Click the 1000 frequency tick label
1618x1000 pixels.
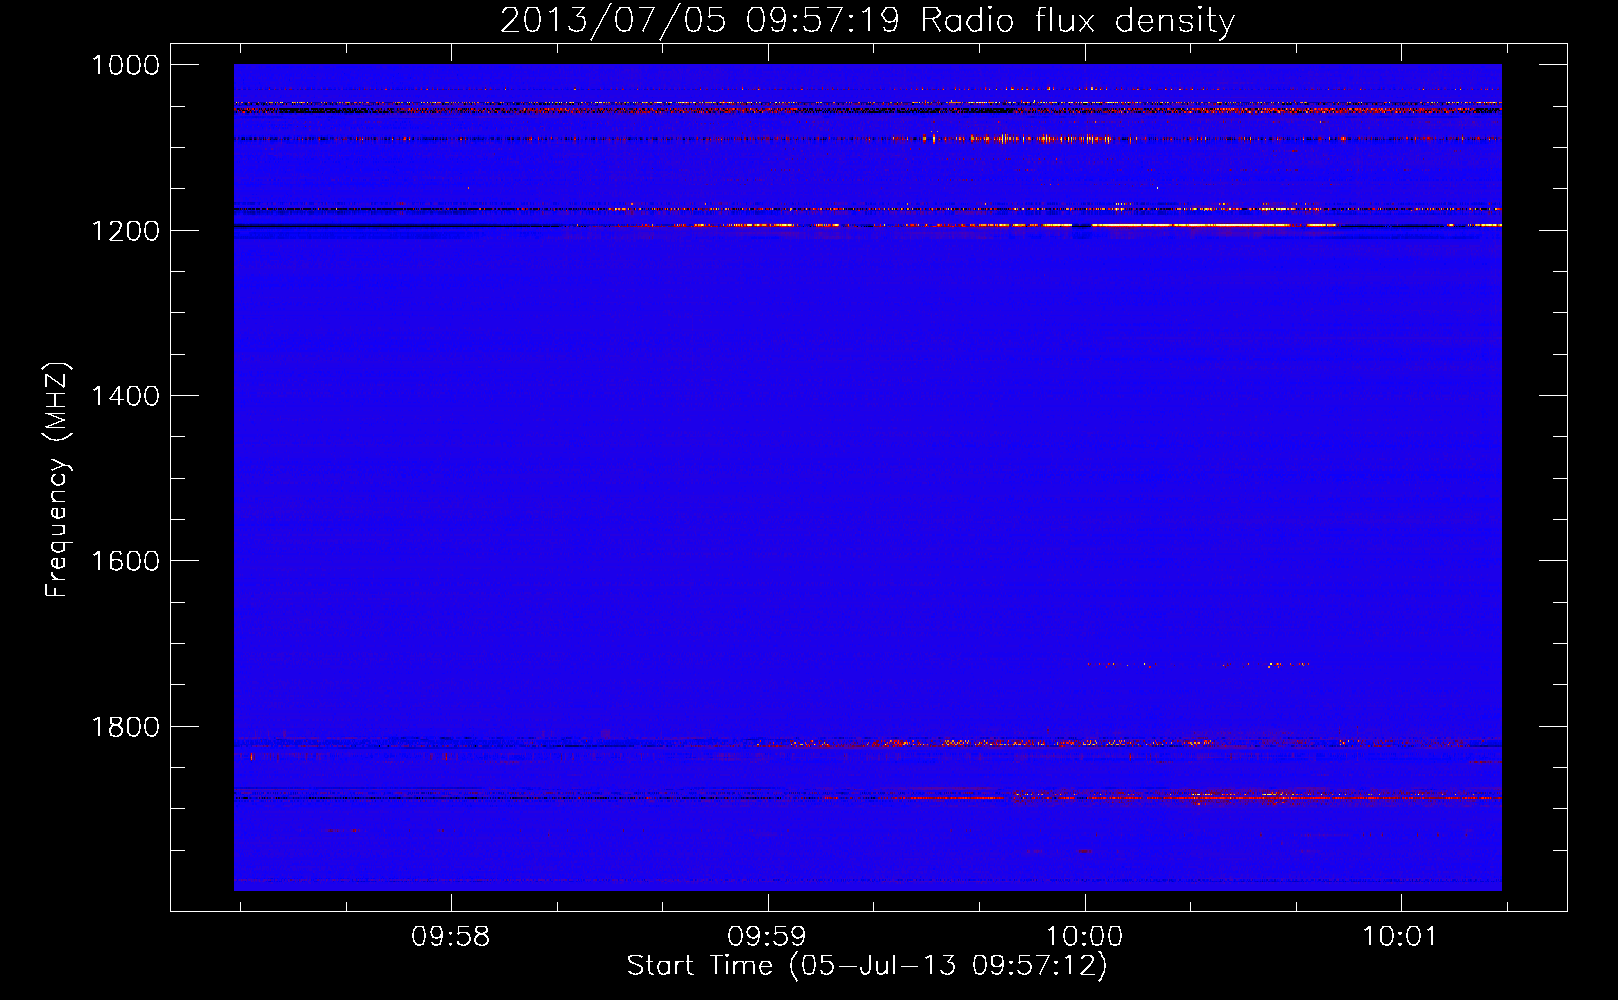coord(125,65)
